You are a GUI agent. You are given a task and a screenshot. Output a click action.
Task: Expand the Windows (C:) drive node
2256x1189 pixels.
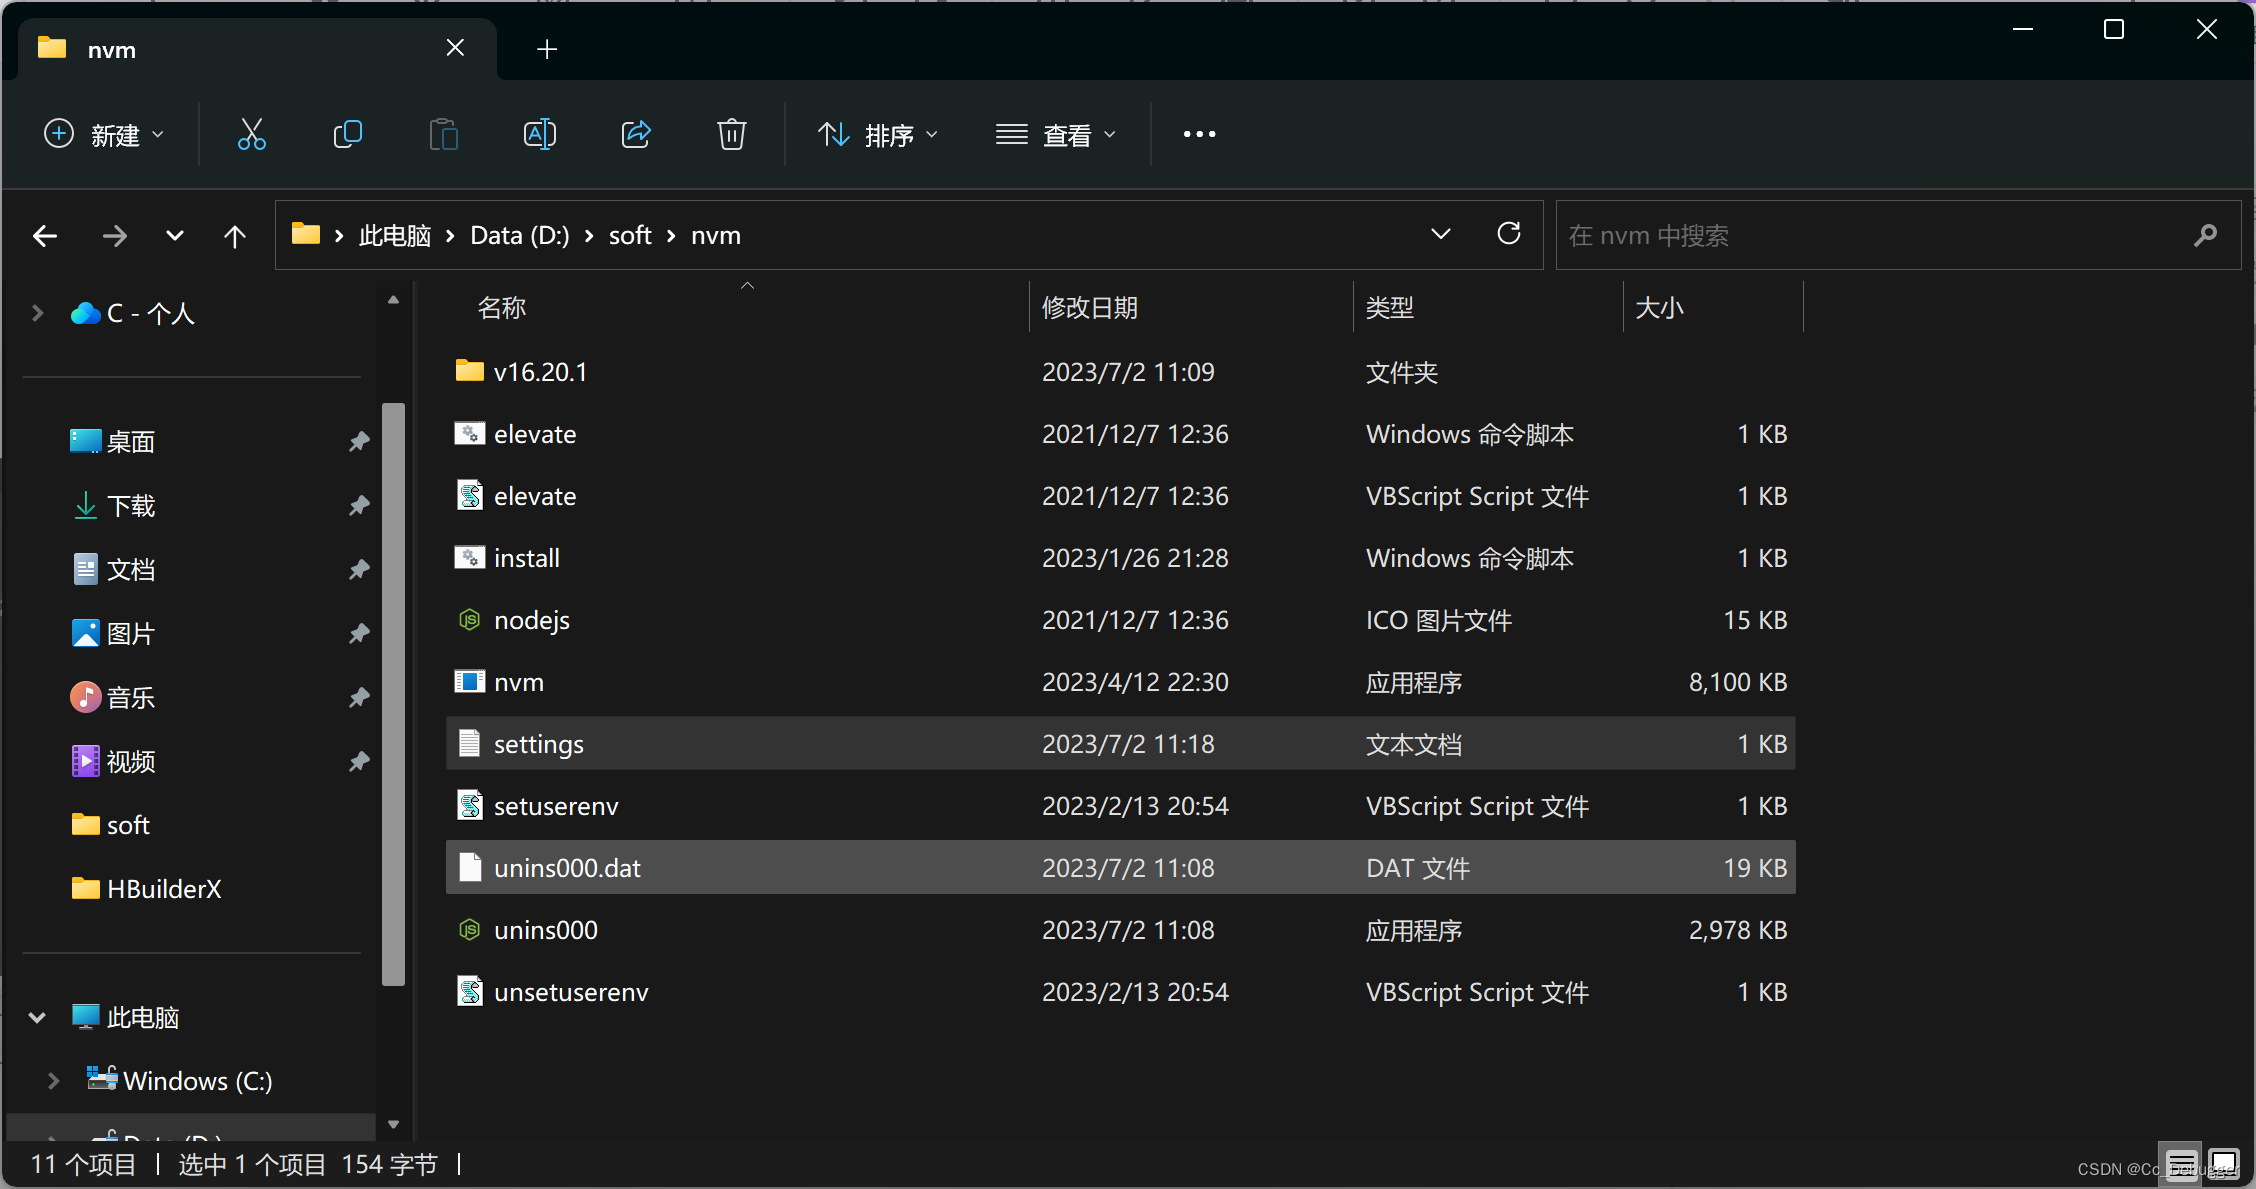click(53, 1081)
